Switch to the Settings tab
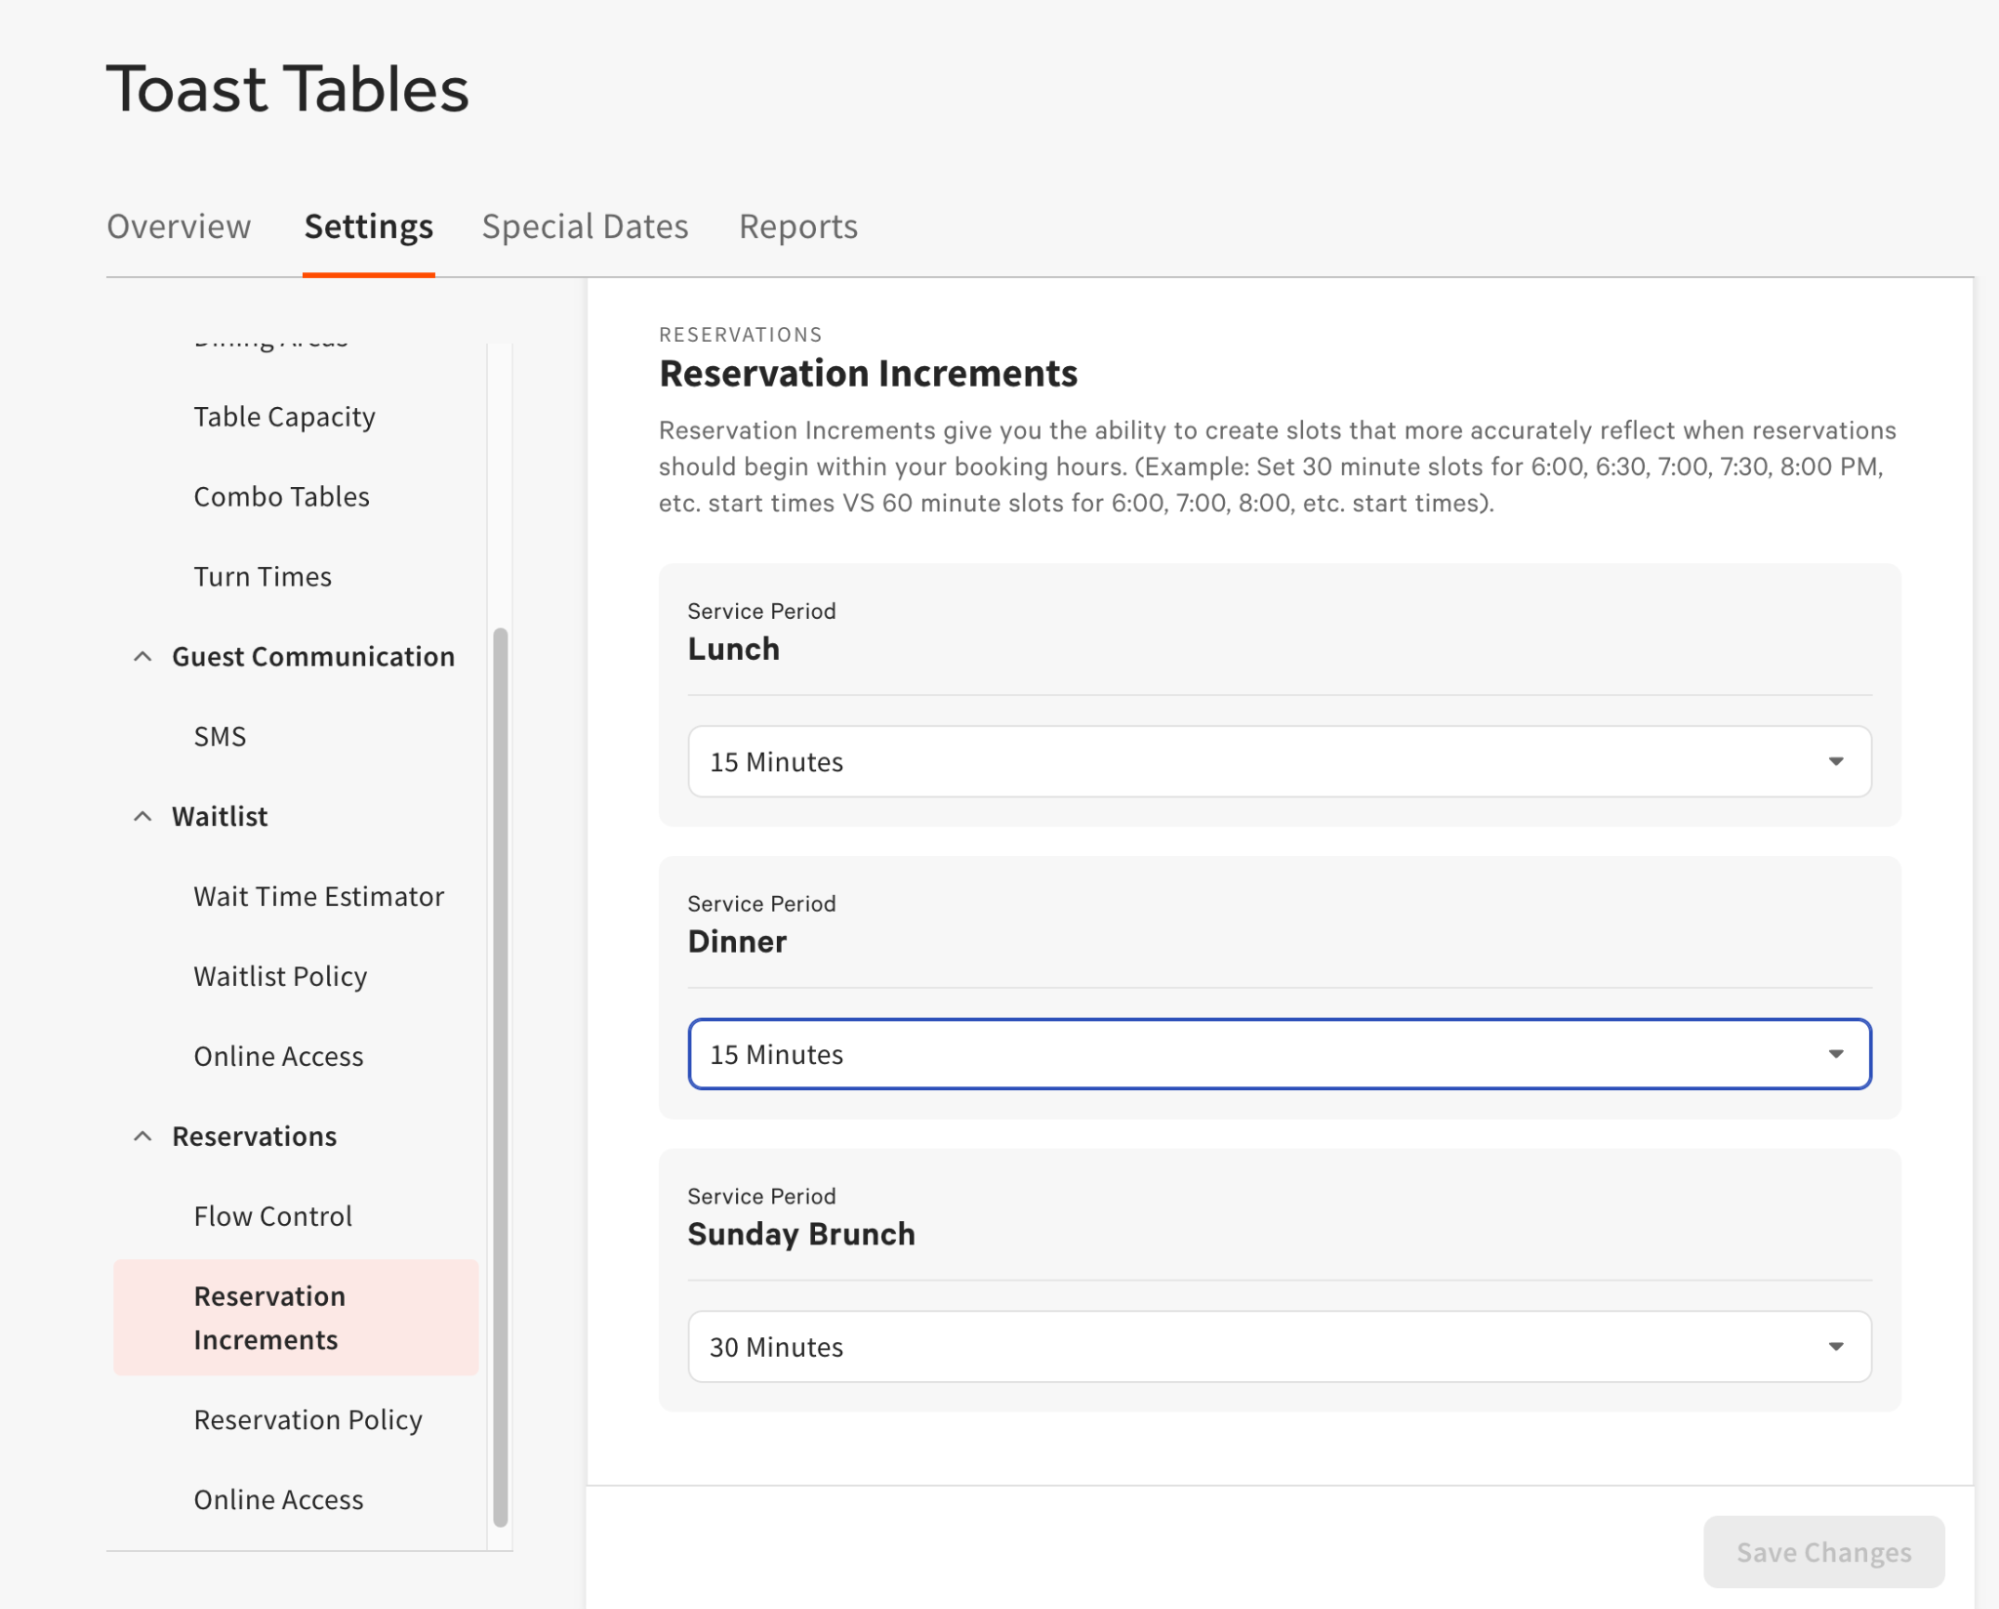 [x=368, y=226]
